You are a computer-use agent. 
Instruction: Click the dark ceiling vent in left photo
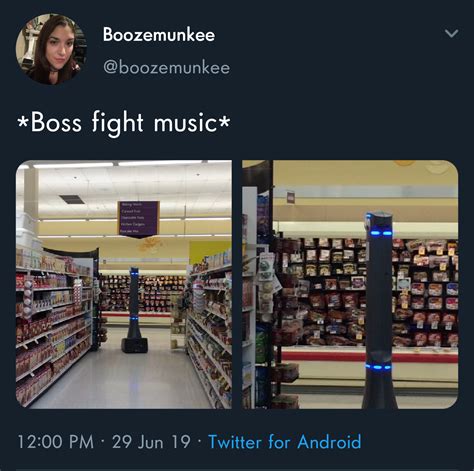click(x=72, y=199)
